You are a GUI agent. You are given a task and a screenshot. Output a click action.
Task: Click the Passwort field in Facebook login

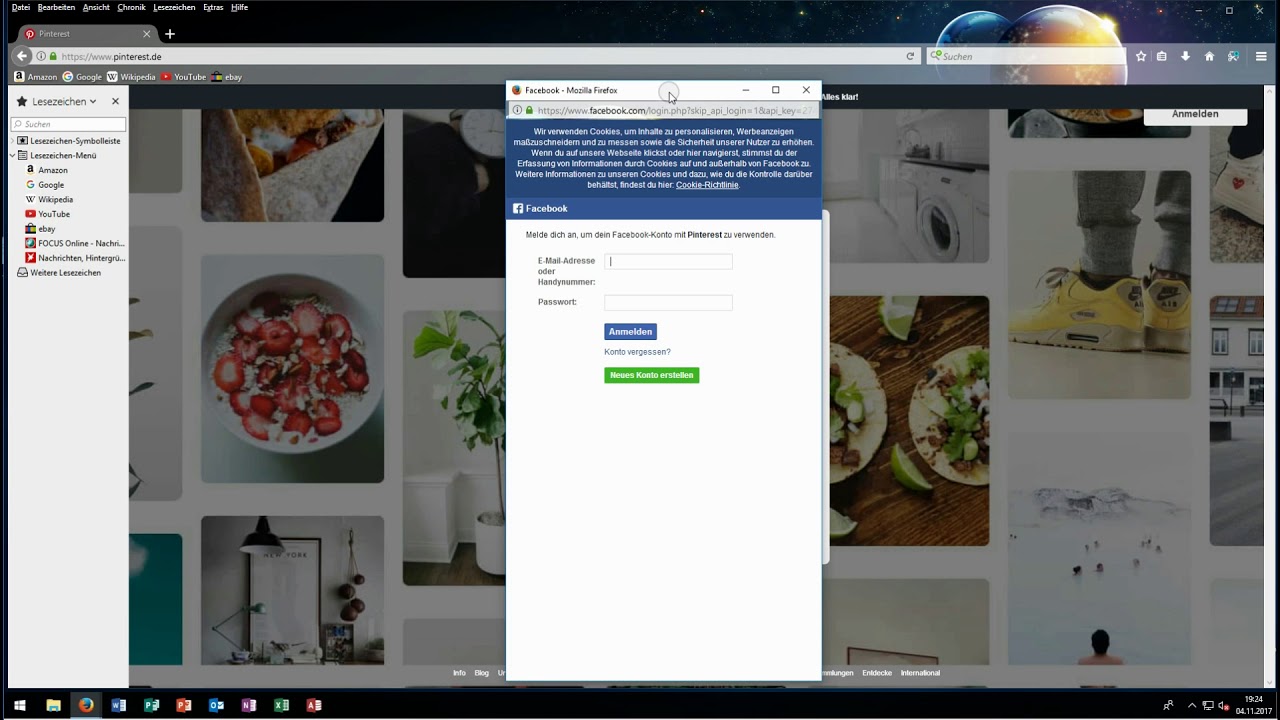pyautogui.click(x=668, y=302)
